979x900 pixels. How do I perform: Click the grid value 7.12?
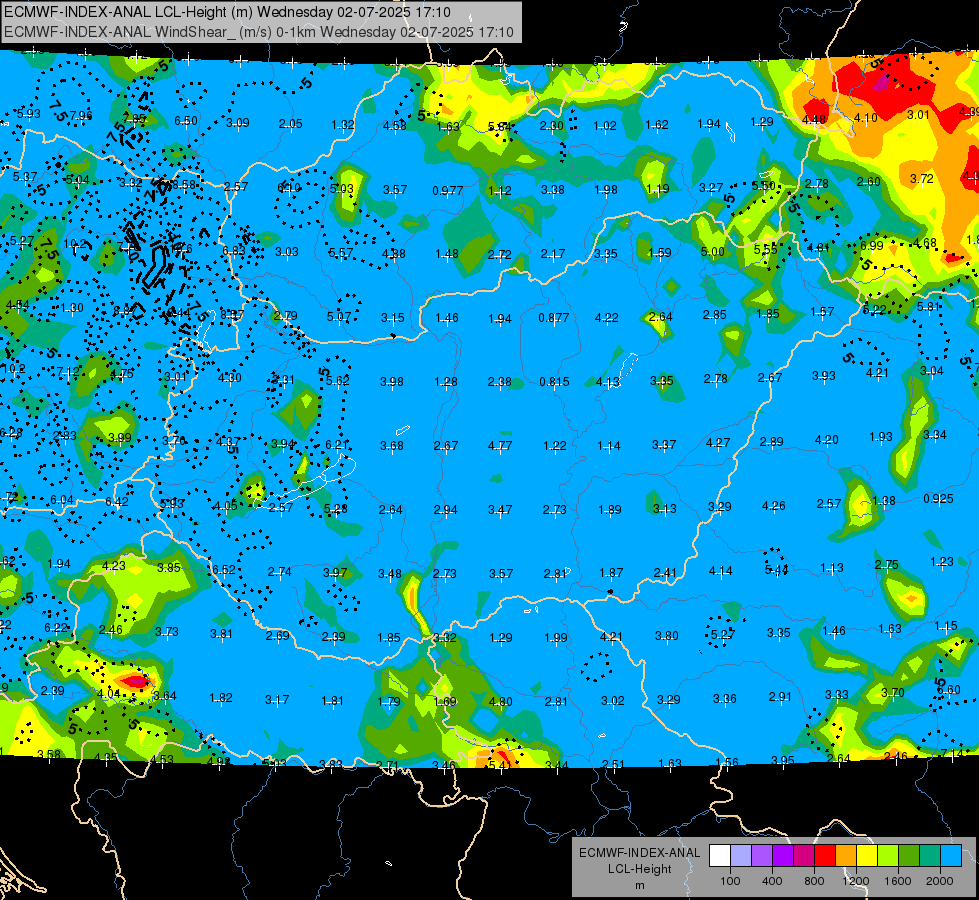(x=67, y=372)
